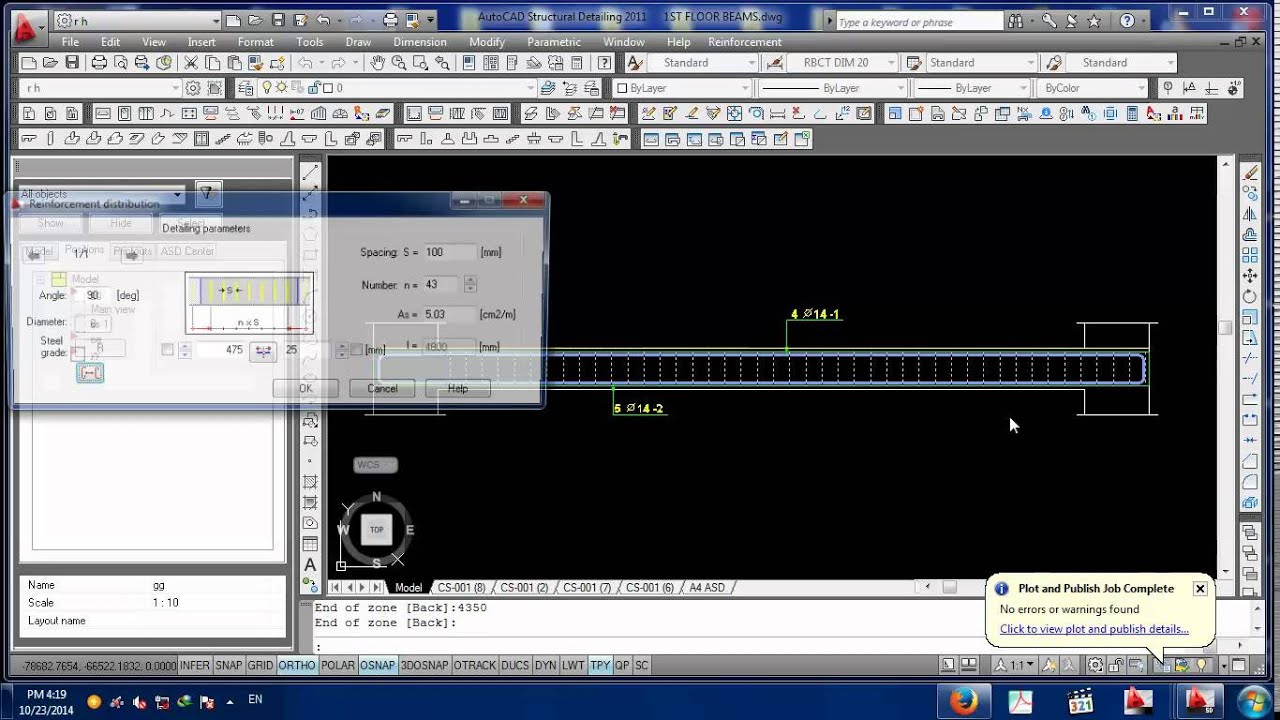Toggle OSNAP in the status bar
Viewport: 1280px width, 720px height.
[x=377, y=665]
